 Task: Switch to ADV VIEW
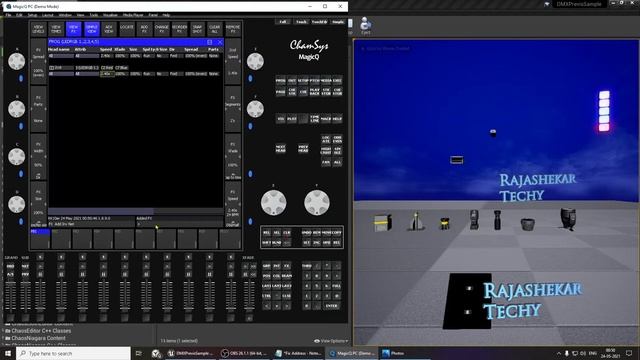click(109, 29)
